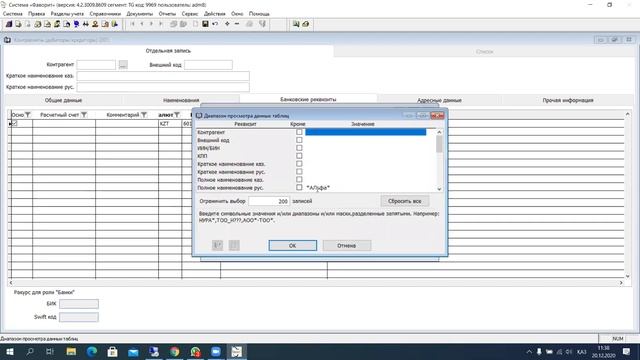The image size is (640, 360).
Task: Tick Кроме checkbox for Краткое наименование каз.
Action: pos(299,164)
